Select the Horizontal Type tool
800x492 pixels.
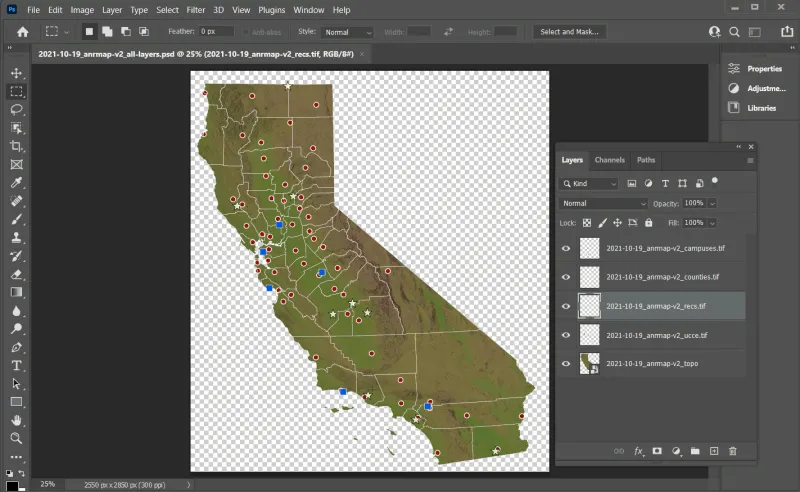16,365
